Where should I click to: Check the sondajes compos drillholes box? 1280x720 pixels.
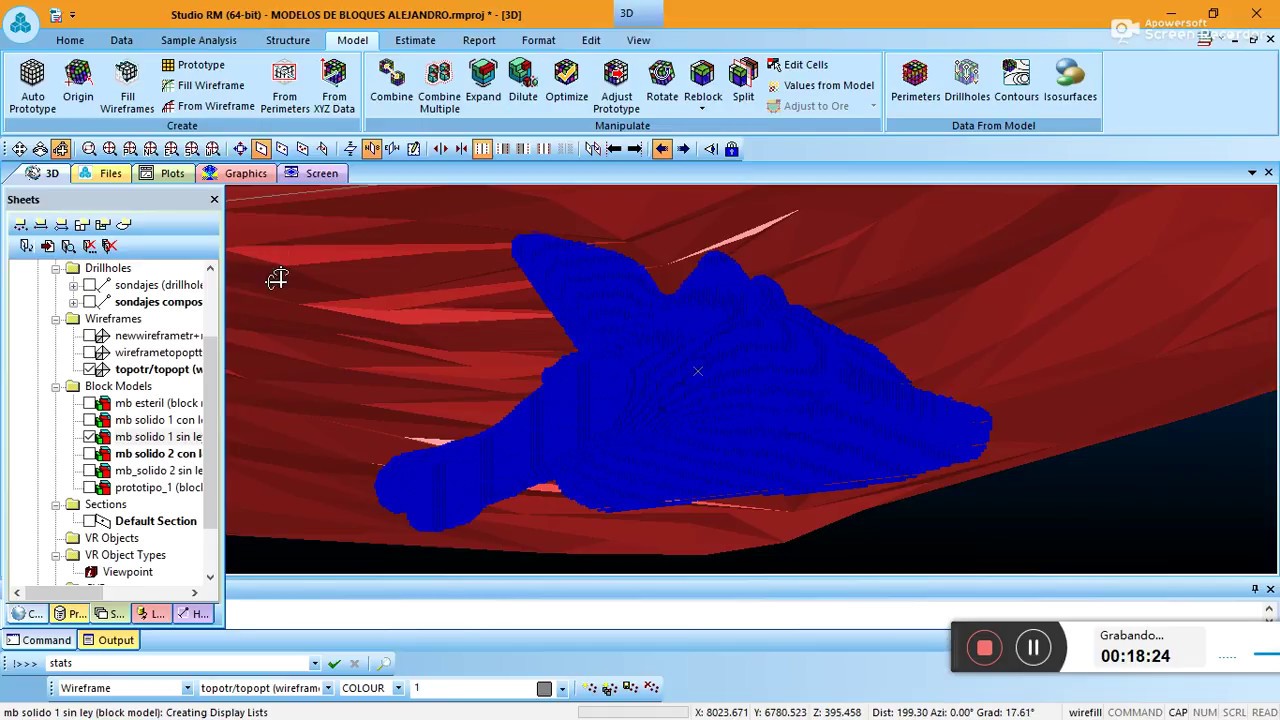[90, 302]
